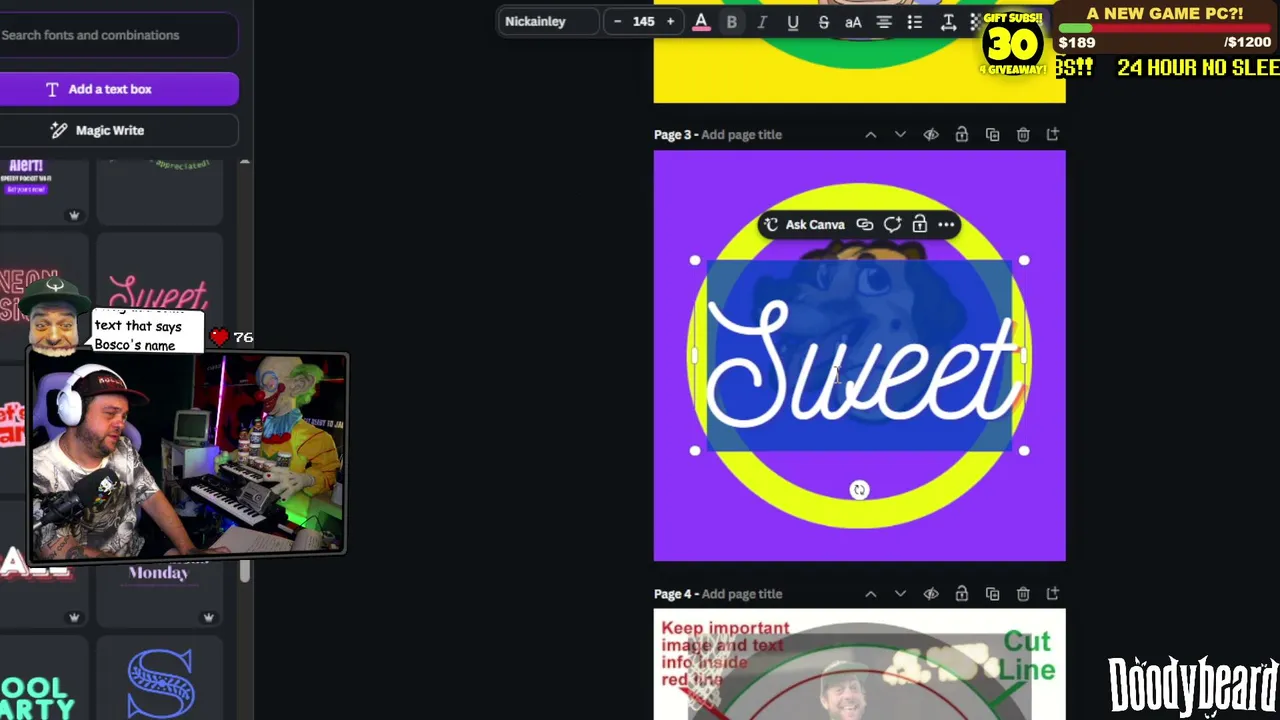
Task: Add a new page after Page 3
Action: 1053,135
